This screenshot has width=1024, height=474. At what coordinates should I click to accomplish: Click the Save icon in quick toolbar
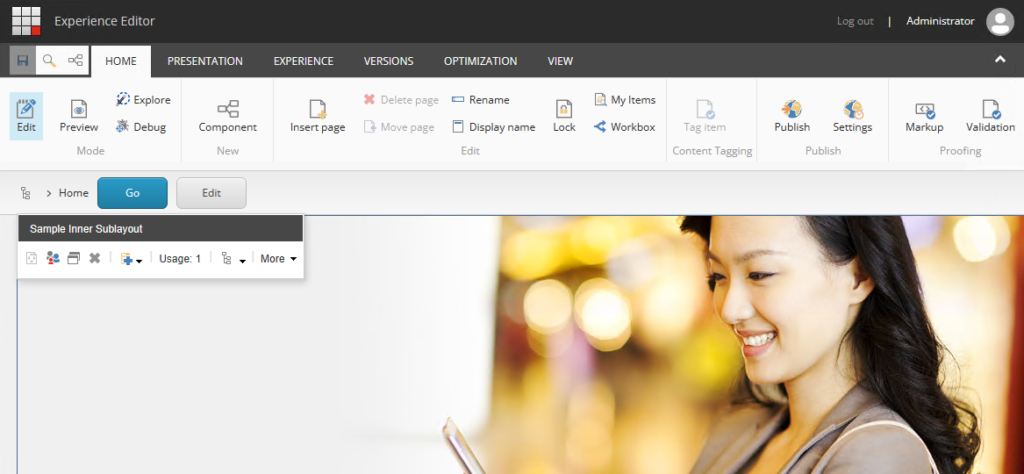pos(22,61)
